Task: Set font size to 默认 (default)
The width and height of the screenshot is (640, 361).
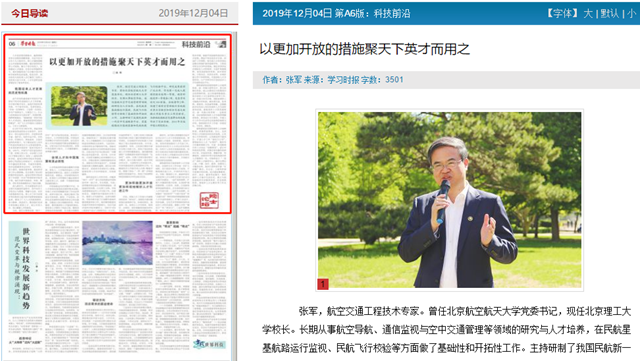Action: coord(609,13)
